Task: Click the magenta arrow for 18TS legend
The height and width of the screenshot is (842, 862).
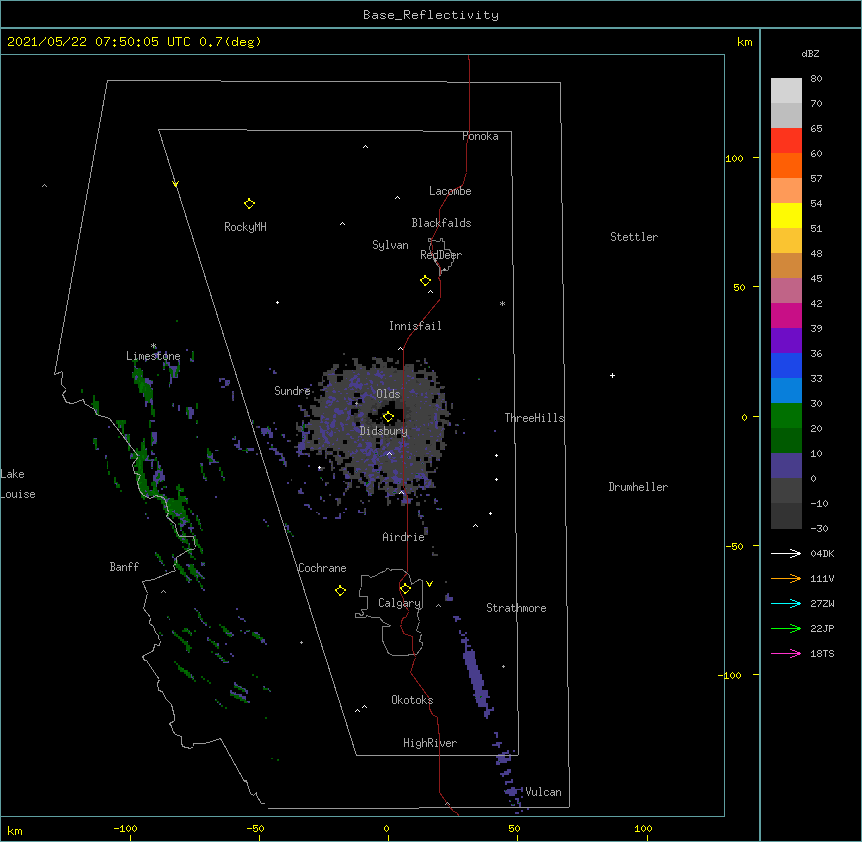Action: [x=786, y=653]
